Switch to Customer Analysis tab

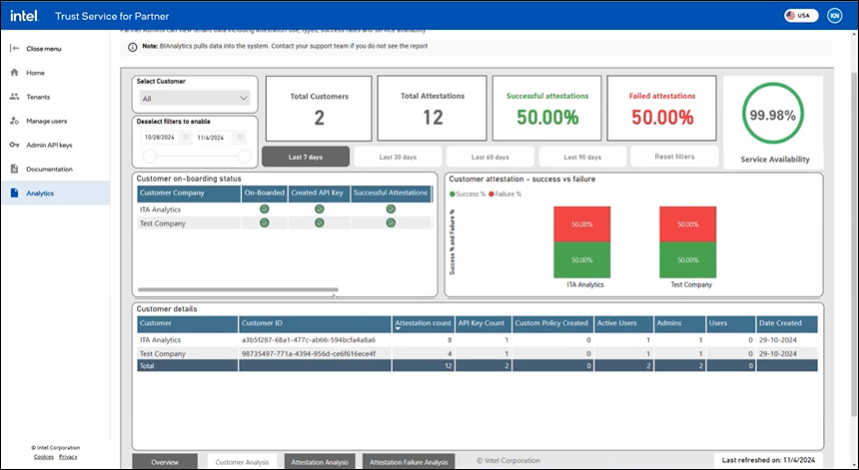pos(242,462)
